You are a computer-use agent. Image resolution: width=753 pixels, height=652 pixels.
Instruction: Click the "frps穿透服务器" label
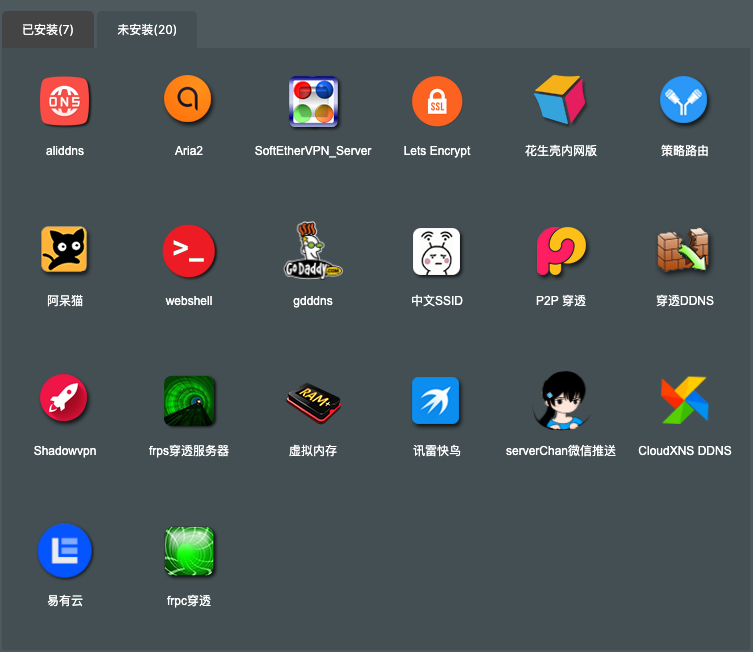(189, 450)
